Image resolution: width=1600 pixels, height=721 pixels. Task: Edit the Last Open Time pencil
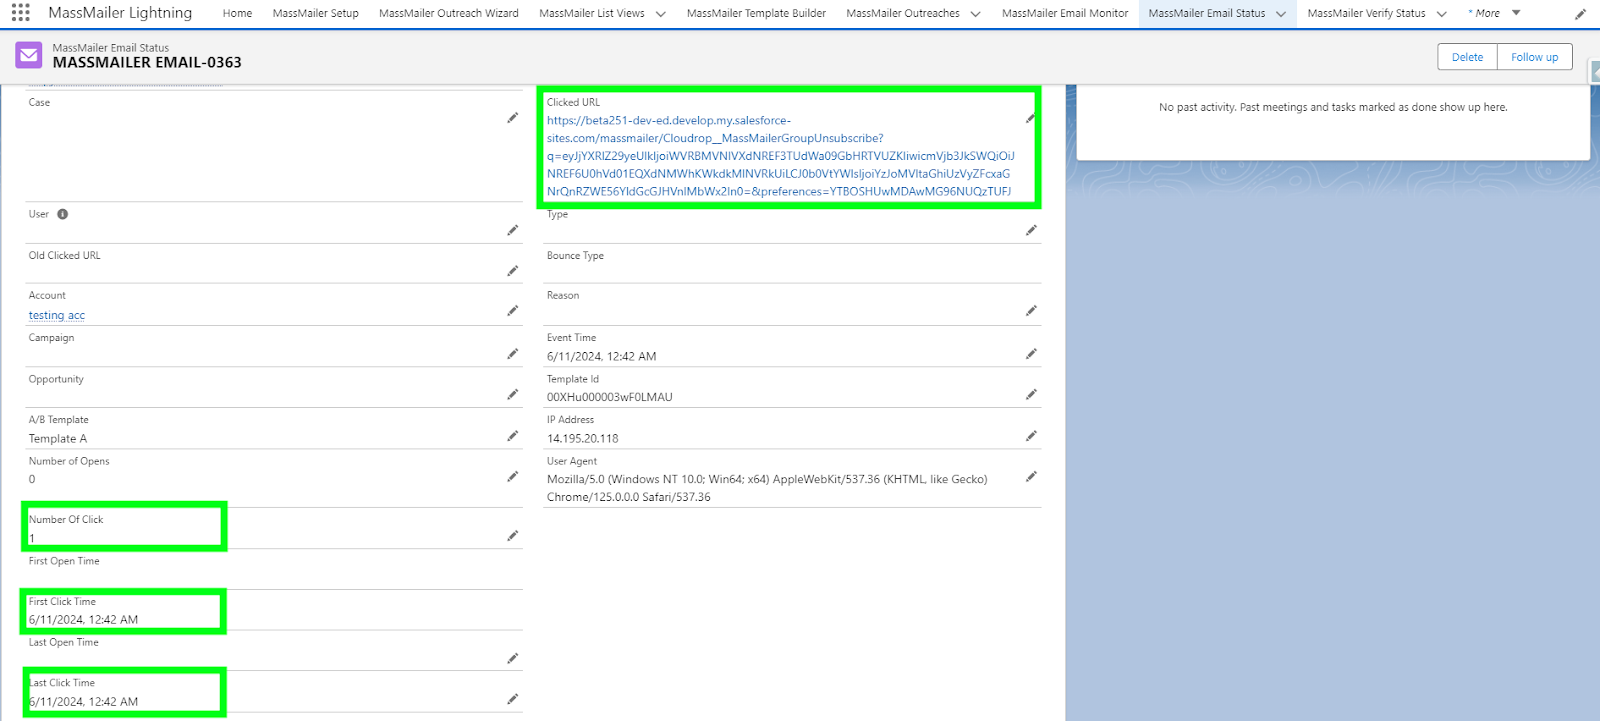coord(513,658)
